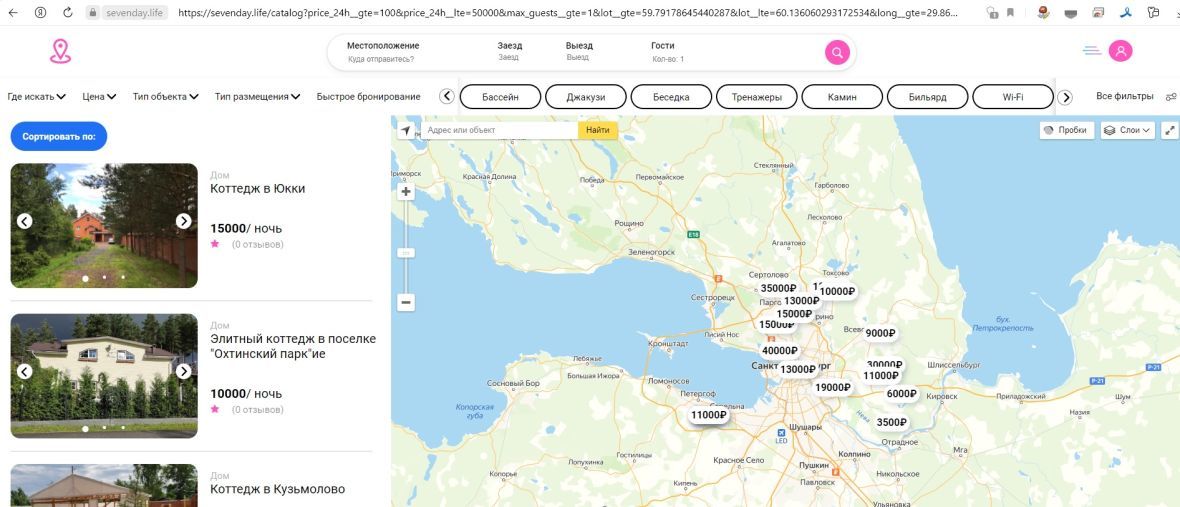
Task: Open the Yandex home button in the toolbar
Action: click(x=41, y=13)
